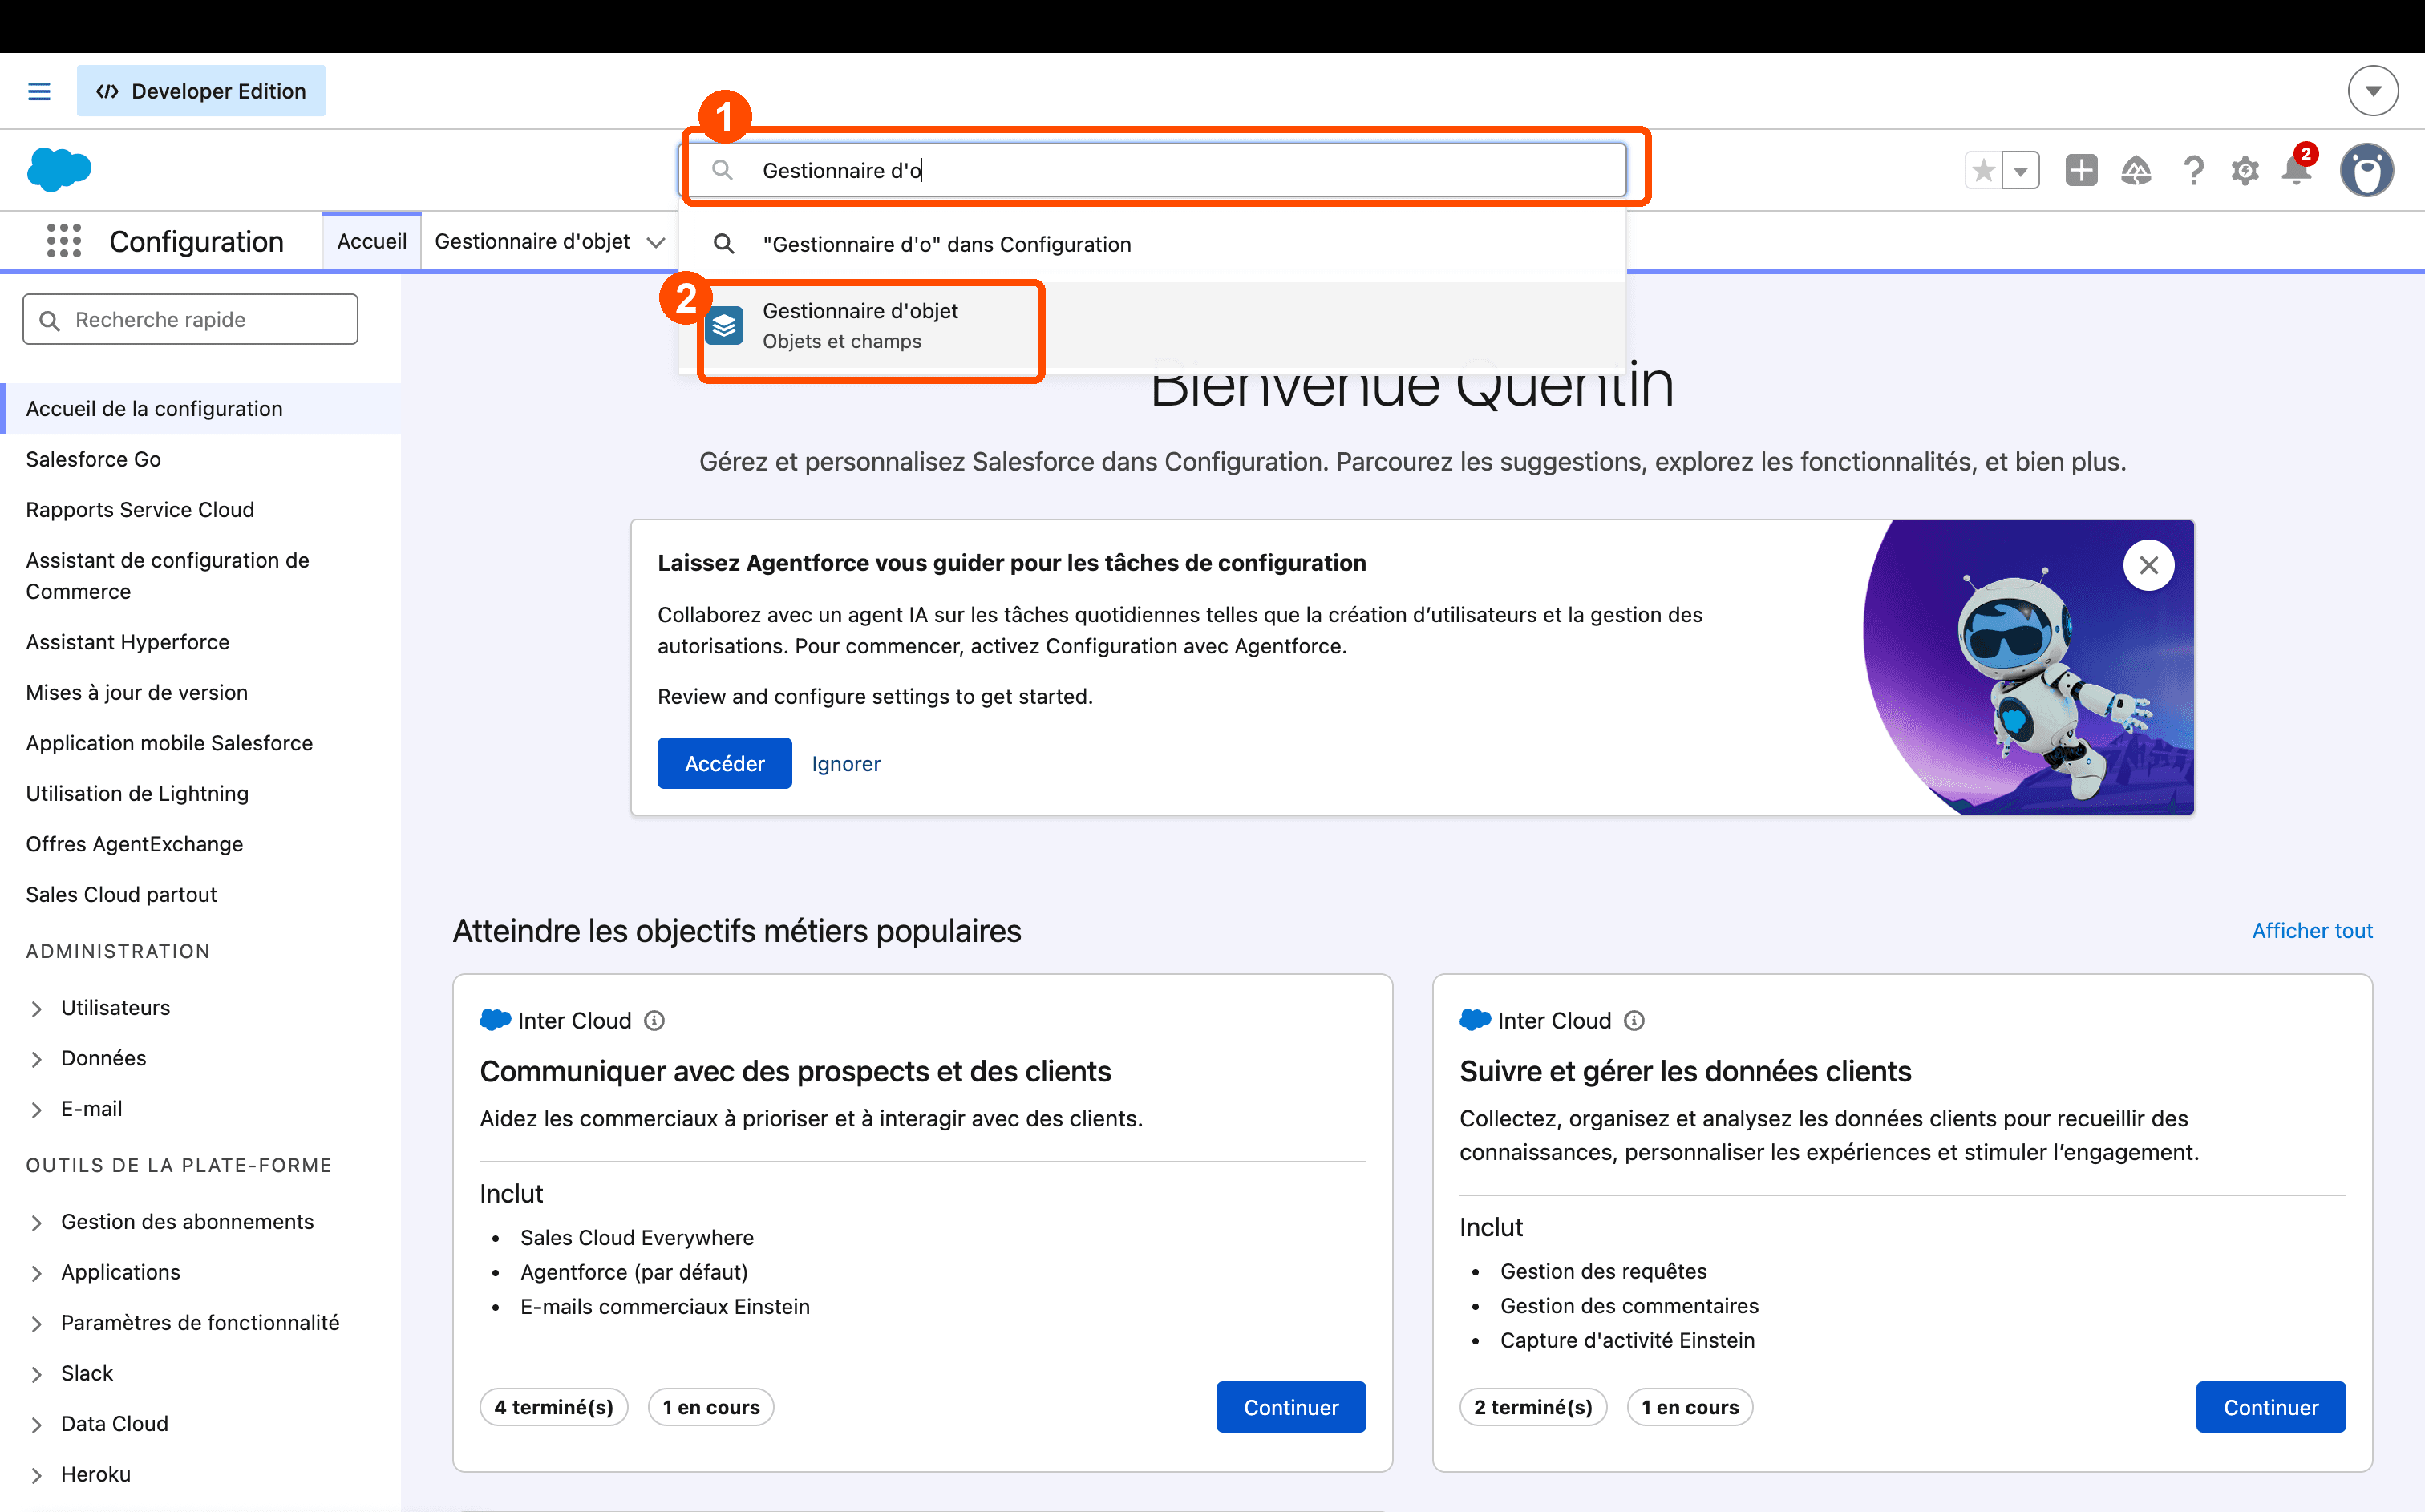The height and width of the screenshot is (1512, 2425).
Task: Expand the Heroku section
Action: [36, 1474]
